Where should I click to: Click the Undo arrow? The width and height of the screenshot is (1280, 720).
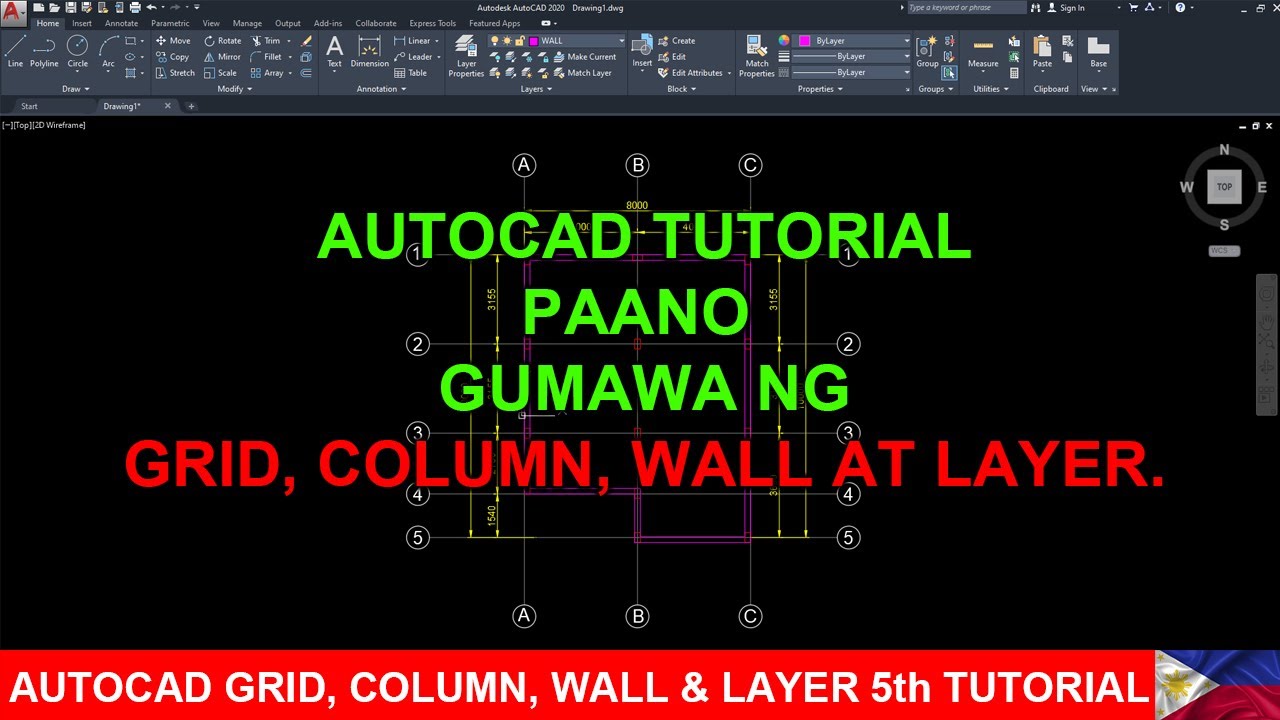pos(151,8)
